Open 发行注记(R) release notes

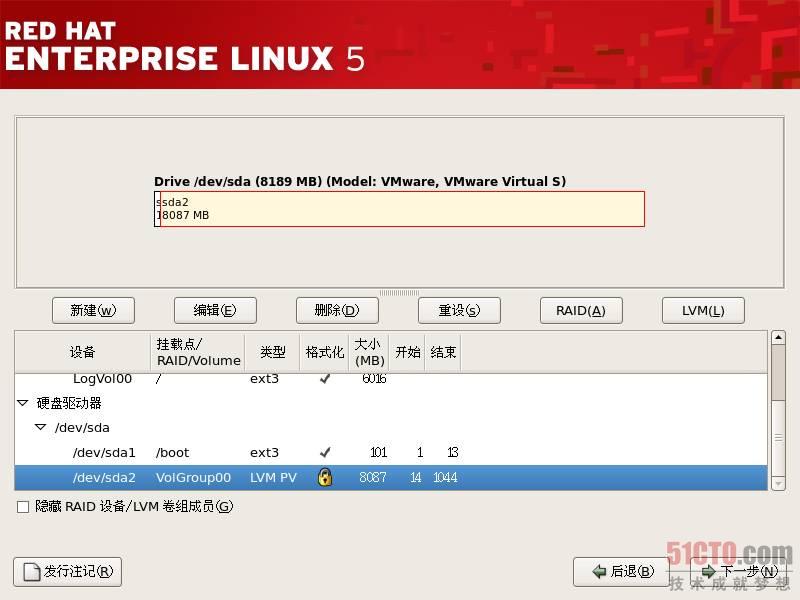pos(67,571)
